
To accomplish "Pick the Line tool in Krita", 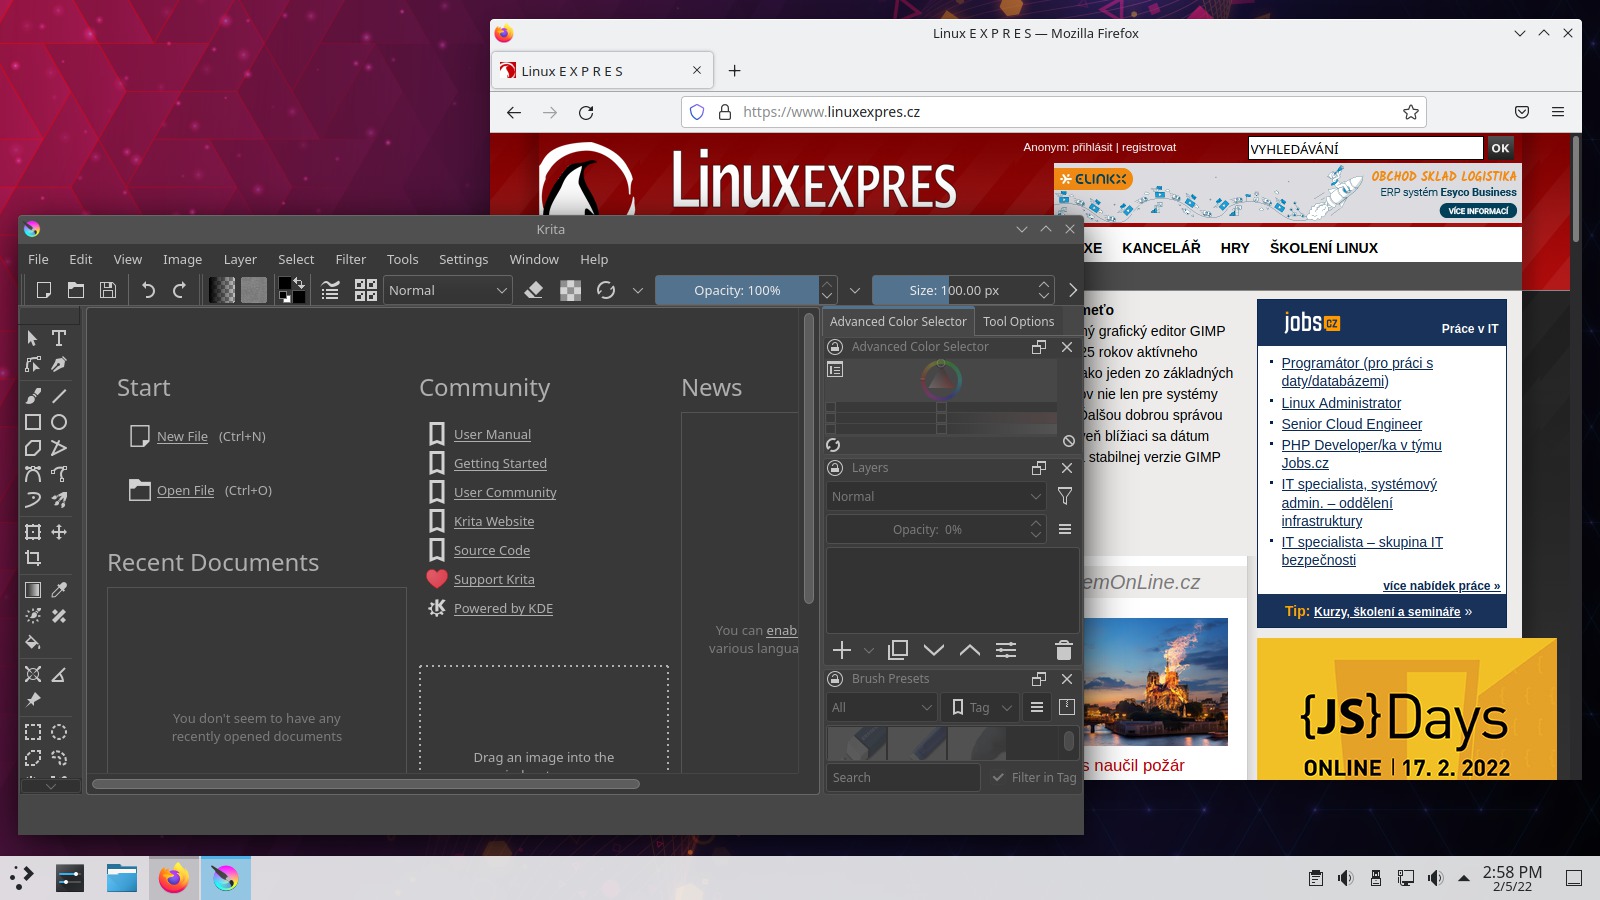I will click(x=59, y=396).
